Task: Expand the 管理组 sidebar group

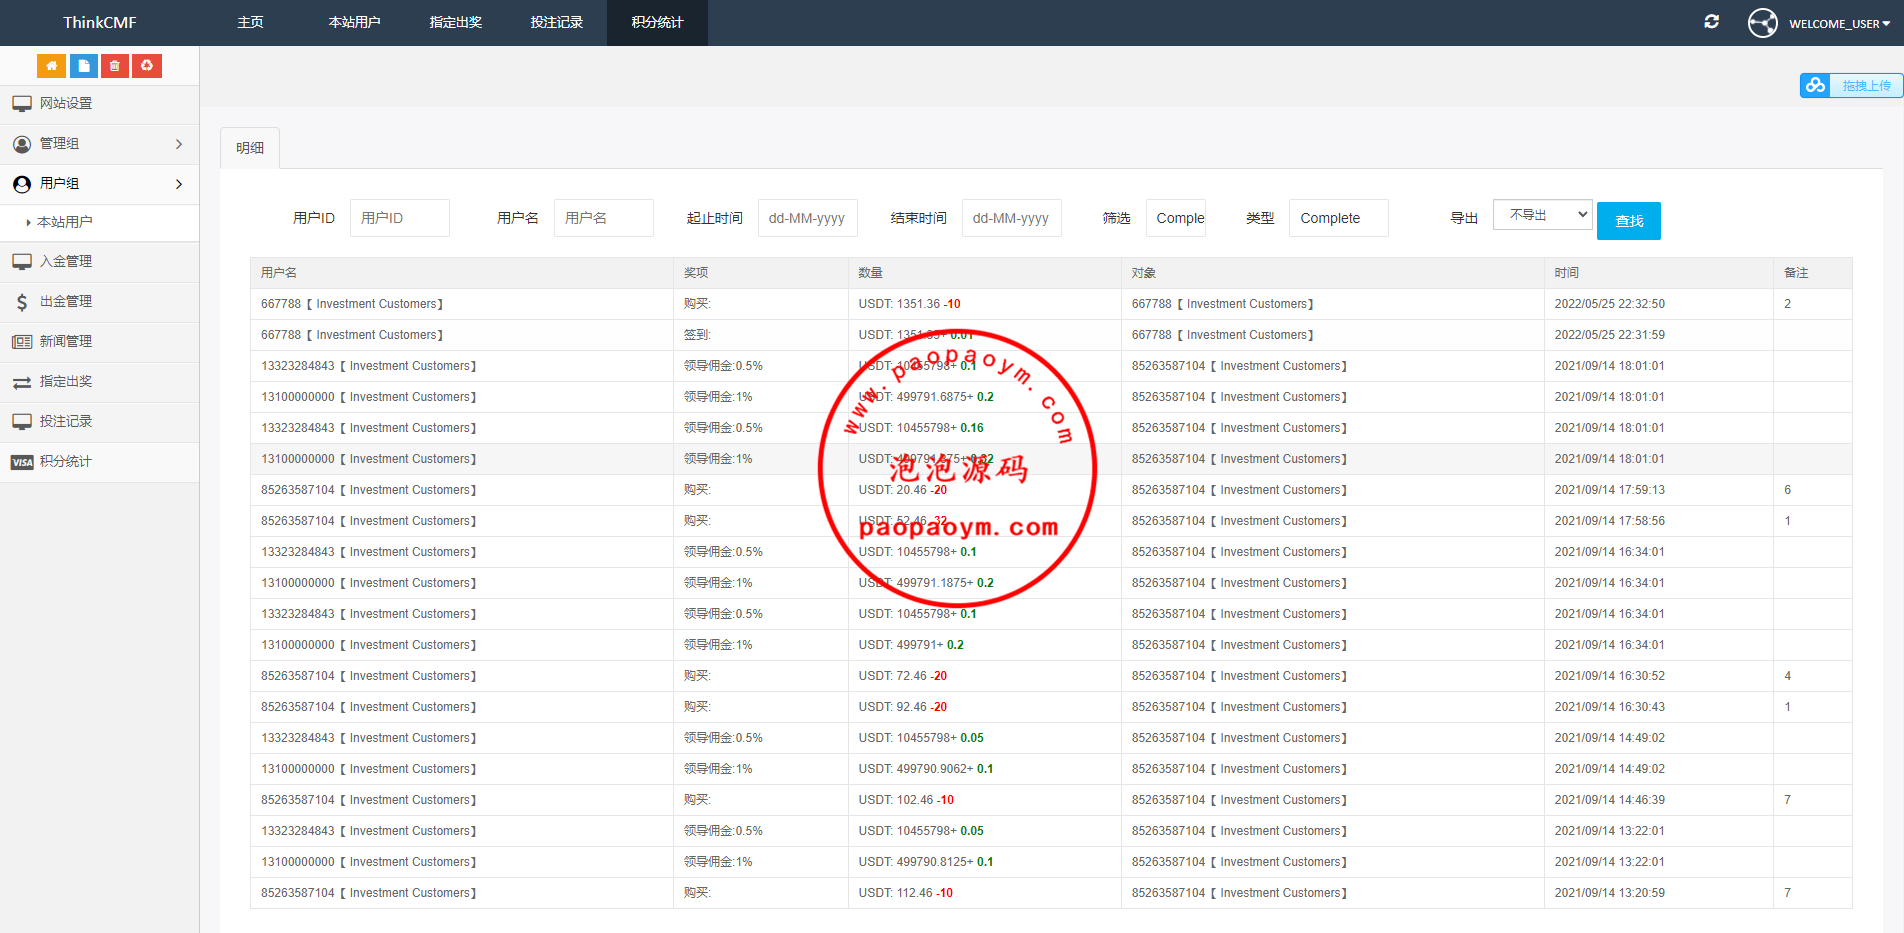Action: [179, 144]
